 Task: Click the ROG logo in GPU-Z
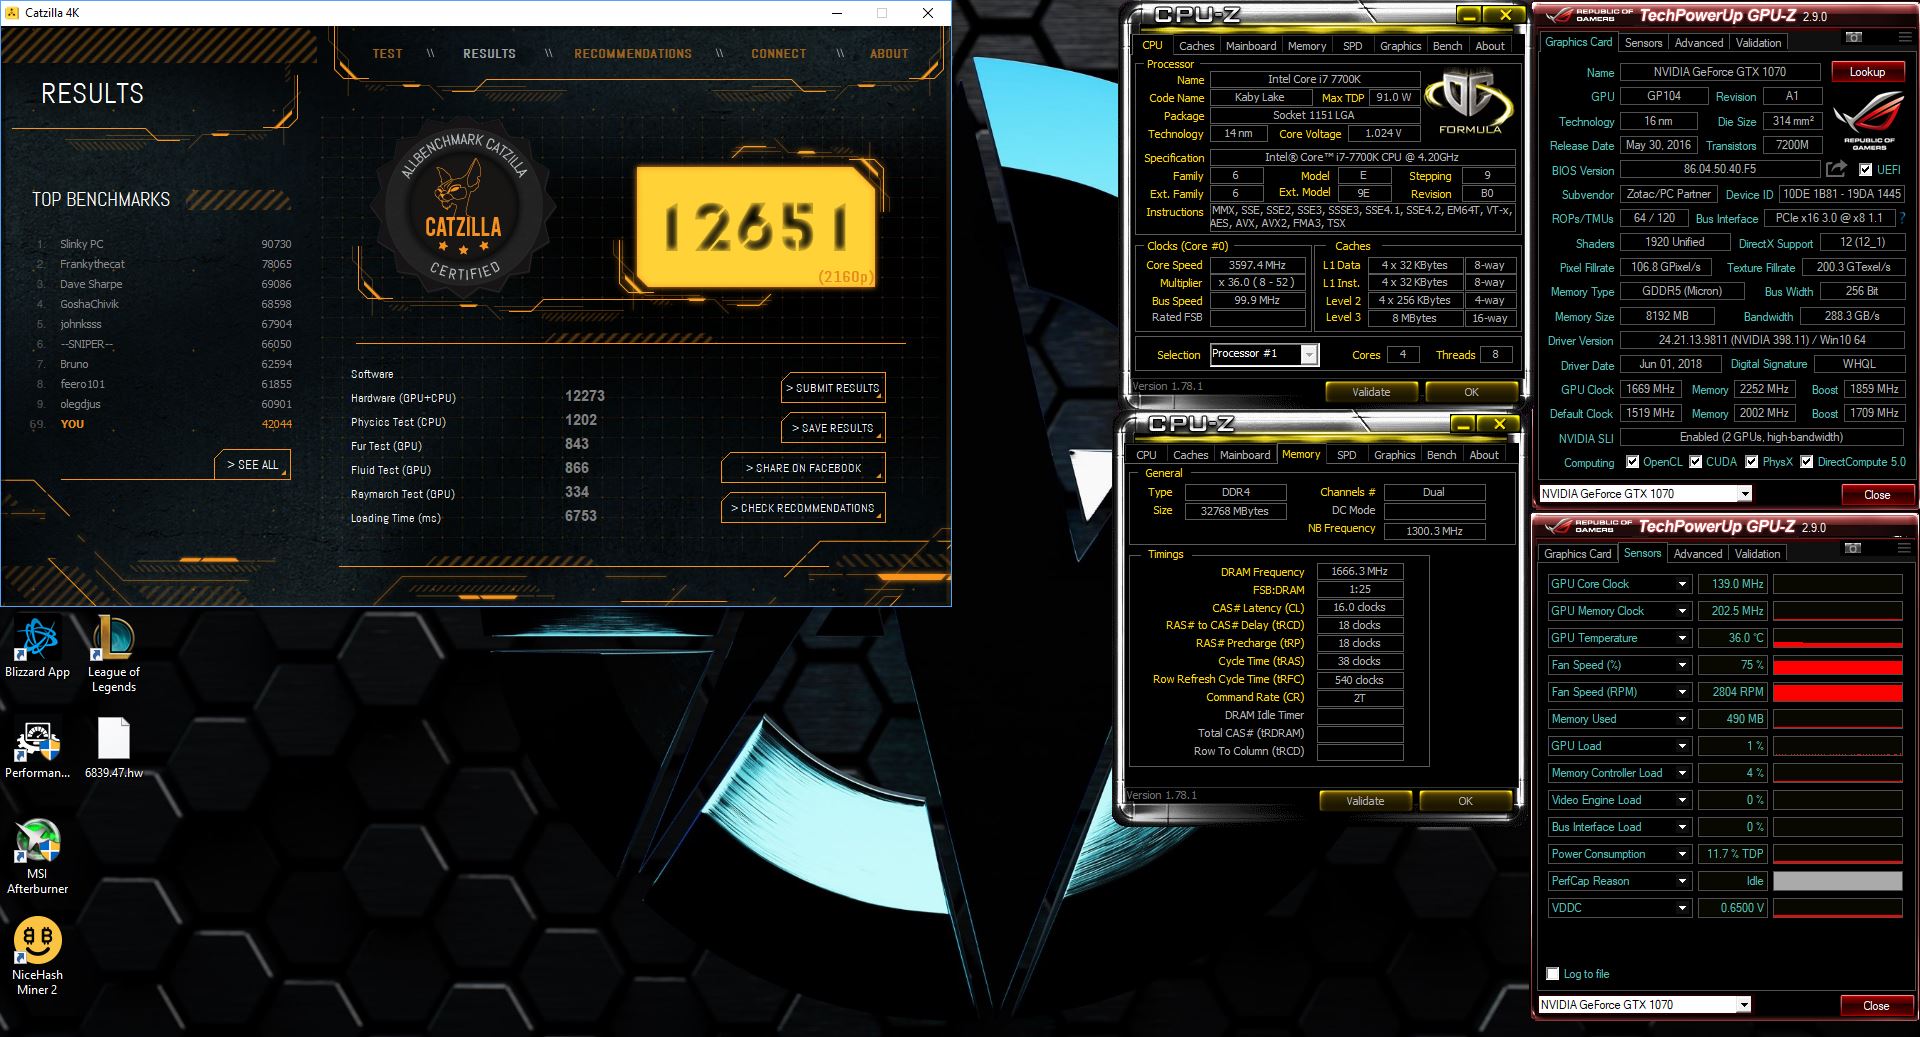[1869, 119]
